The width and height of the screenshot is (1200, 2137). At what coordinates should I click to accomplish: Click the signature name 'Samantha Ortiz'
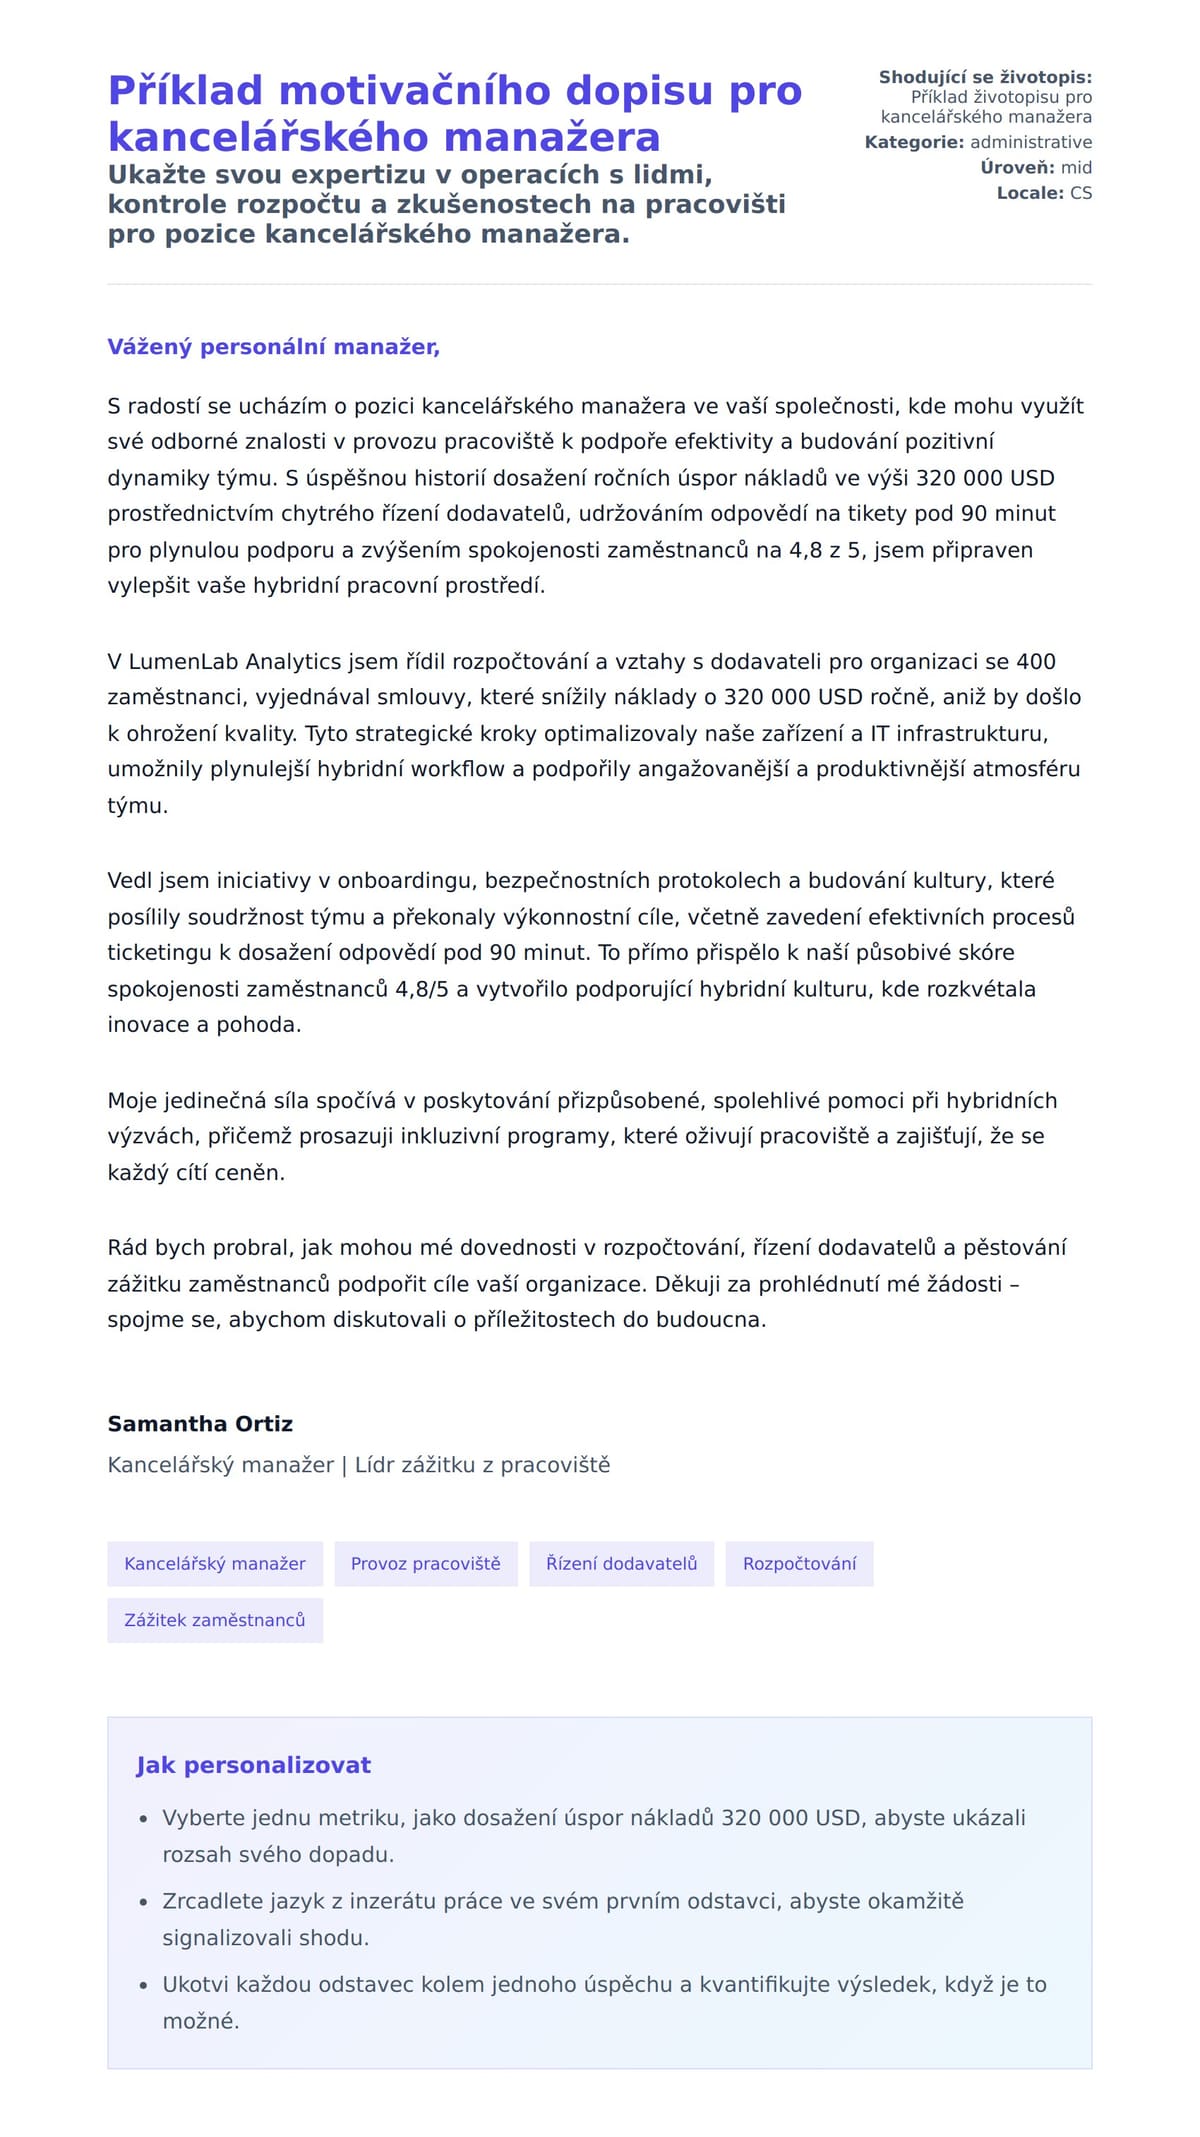coord(200,1423)
